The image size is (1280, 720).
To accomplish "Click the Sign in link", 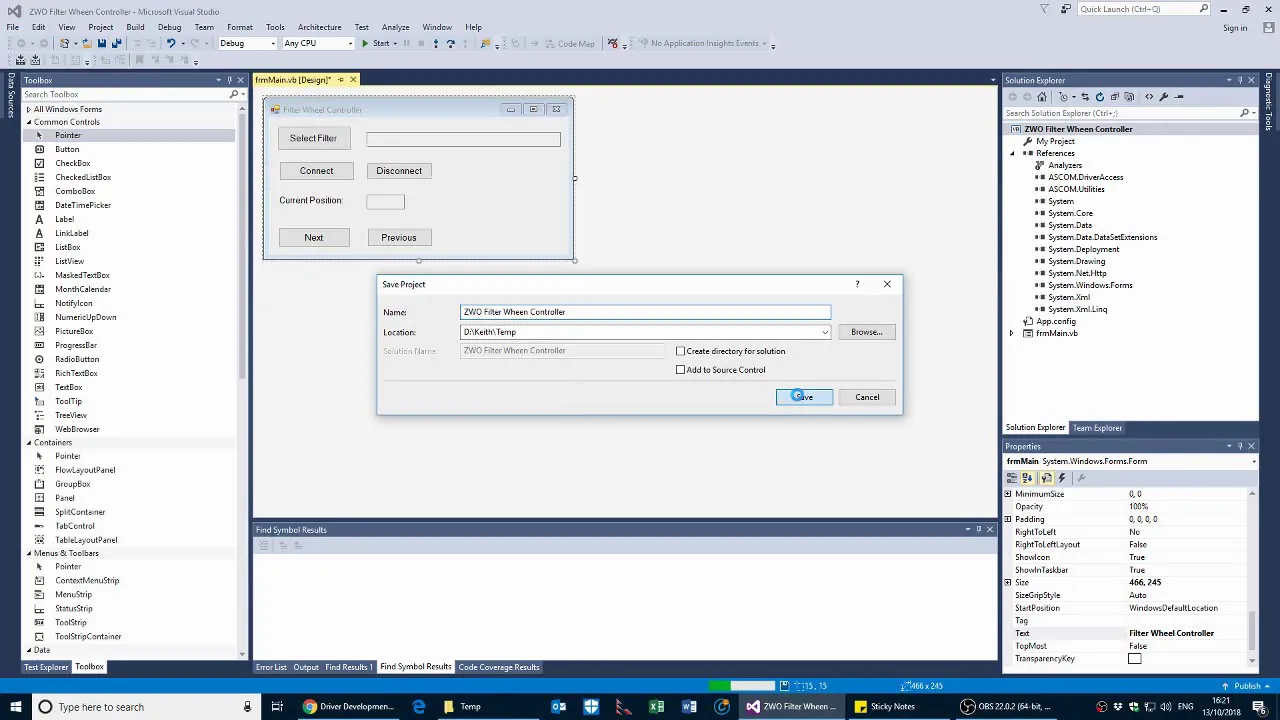I will [1235, 28].
